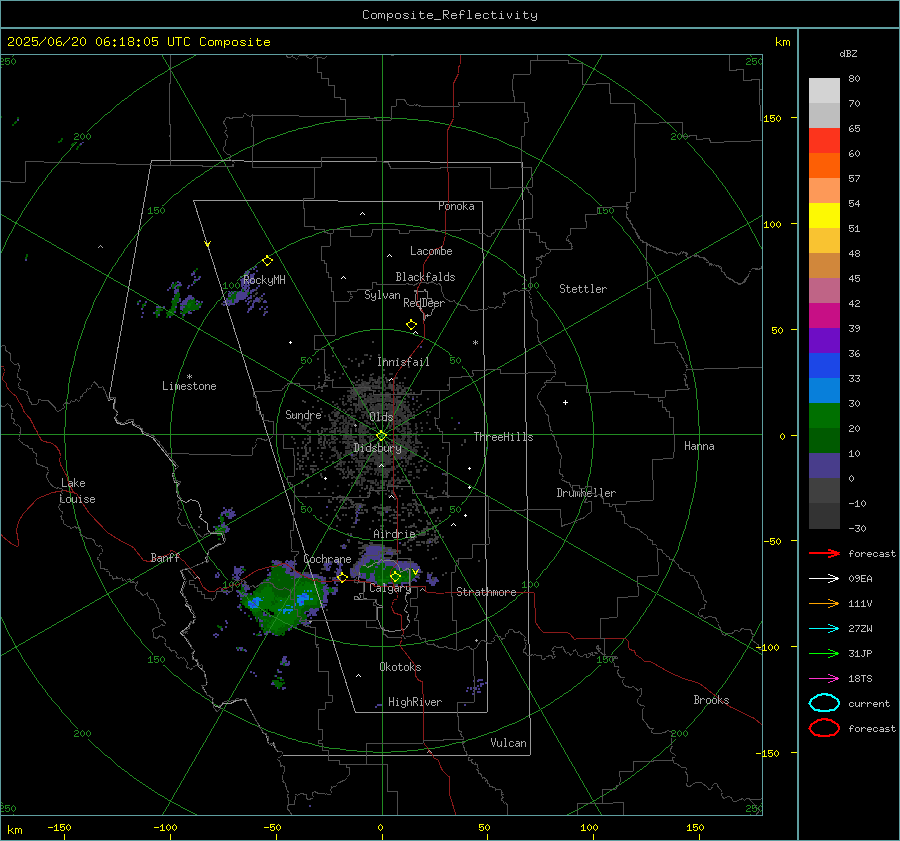Click the ThreeHills label

coord(503,437)
